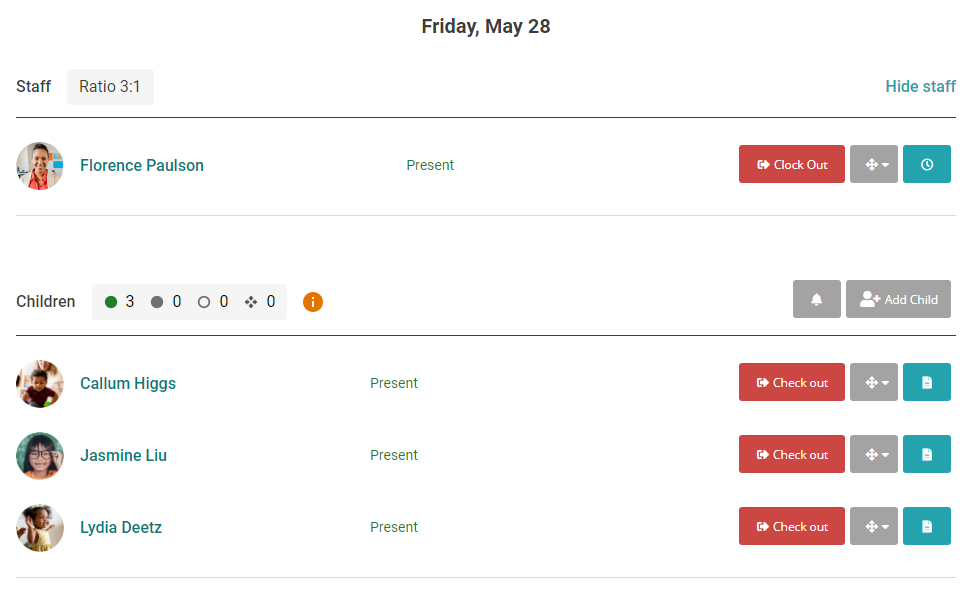Click the Ratio 3:1 badge

110,87
